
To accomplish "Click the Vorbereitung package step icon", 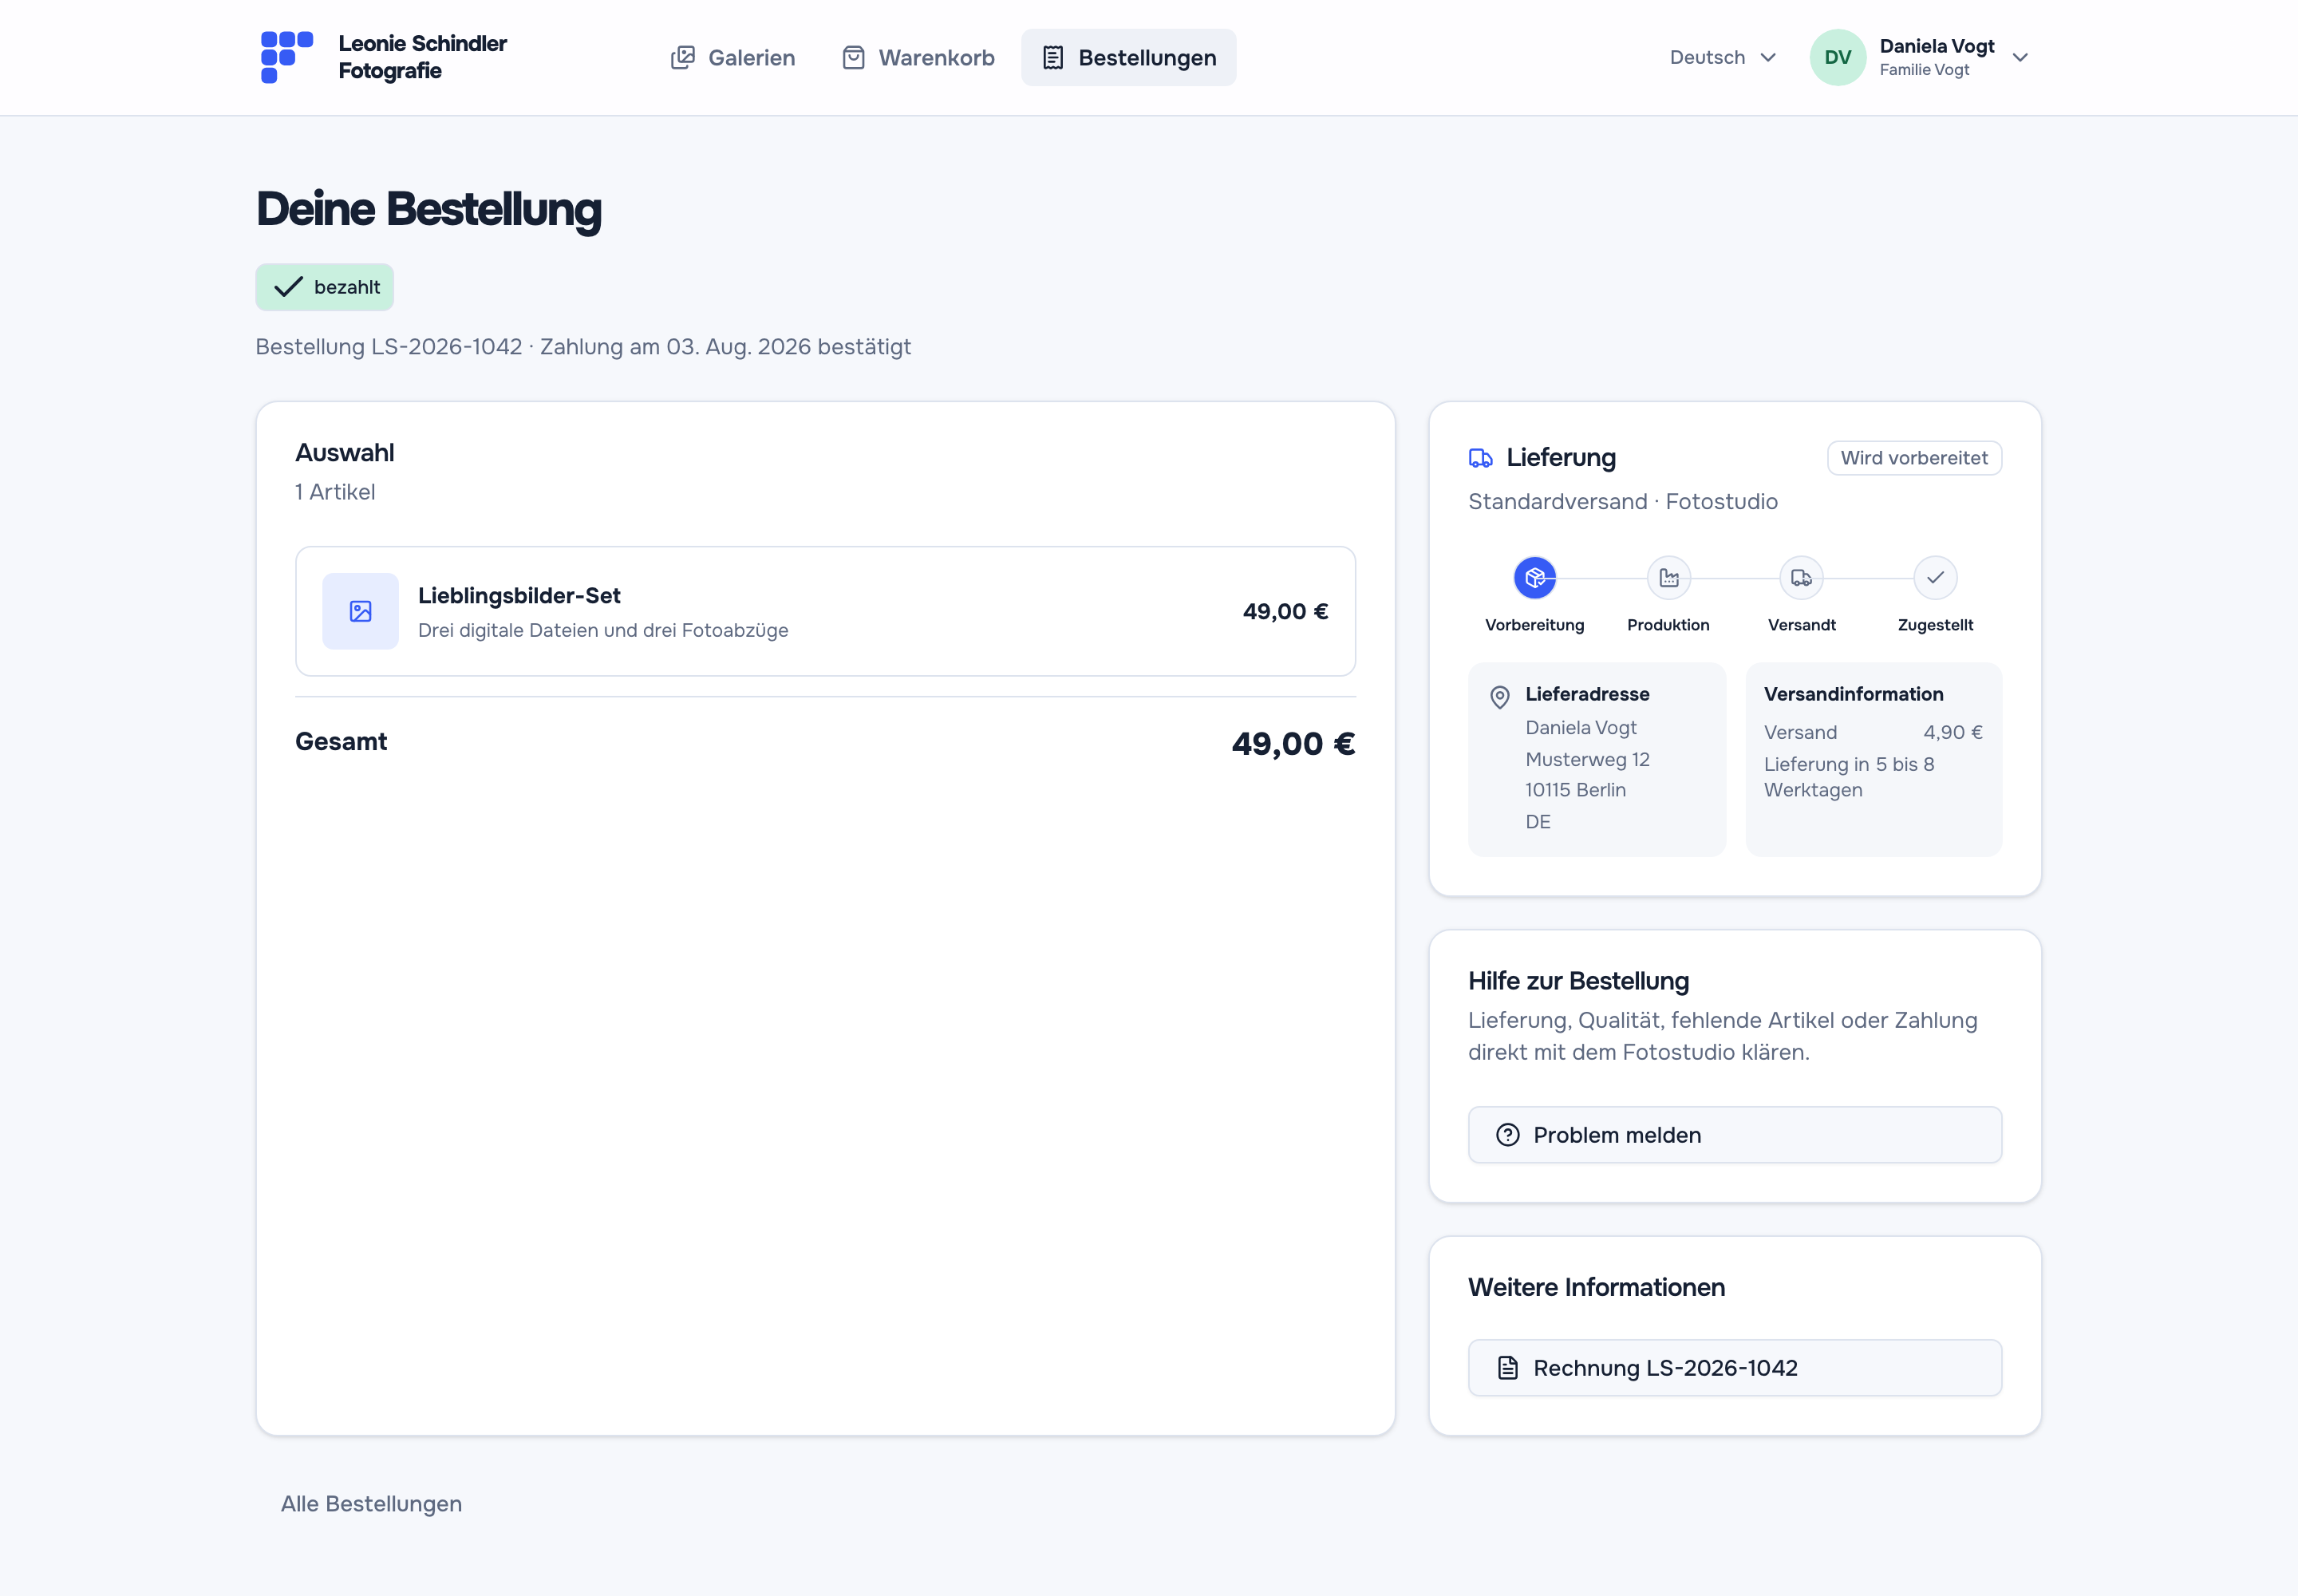I will coord(1534,578).
